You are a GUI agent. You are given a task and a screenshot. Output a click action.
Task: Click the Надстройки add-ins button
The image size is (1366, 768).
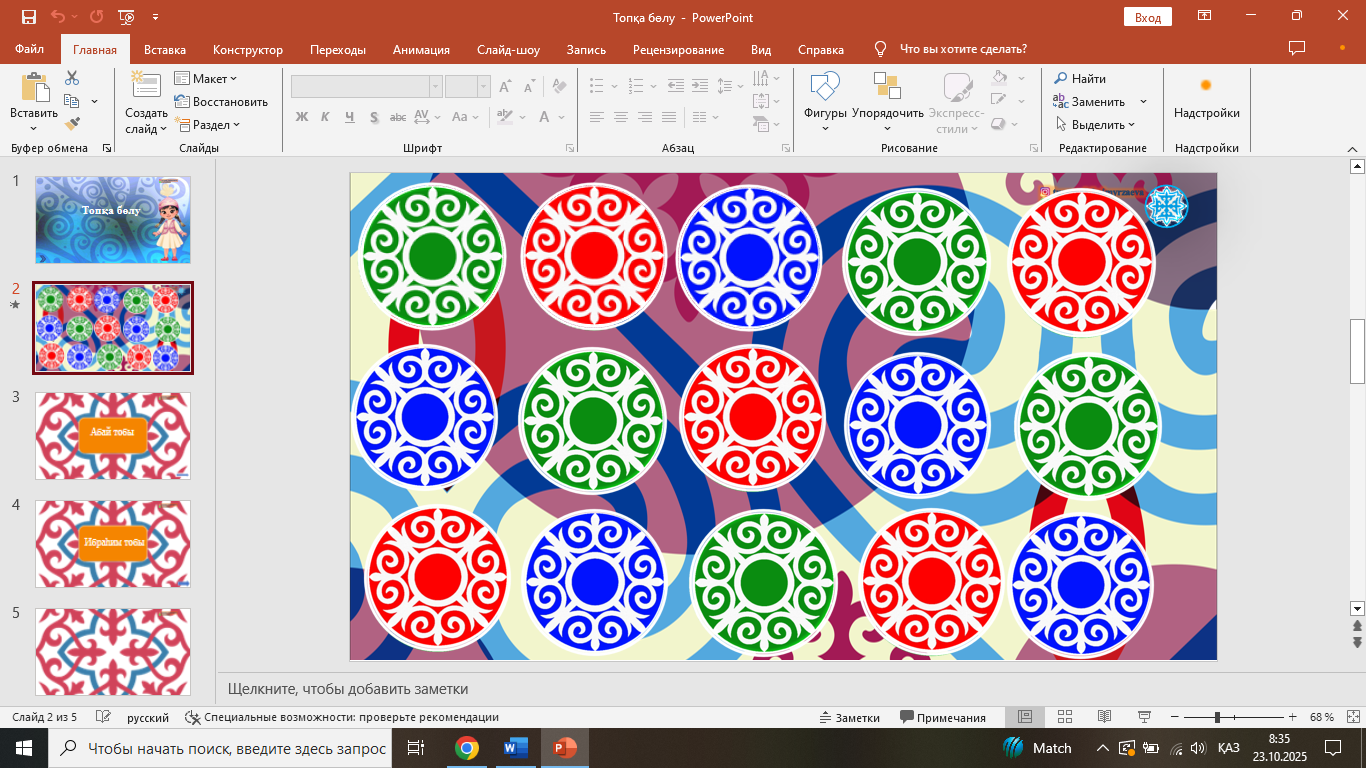click(x=1206, y=98)
